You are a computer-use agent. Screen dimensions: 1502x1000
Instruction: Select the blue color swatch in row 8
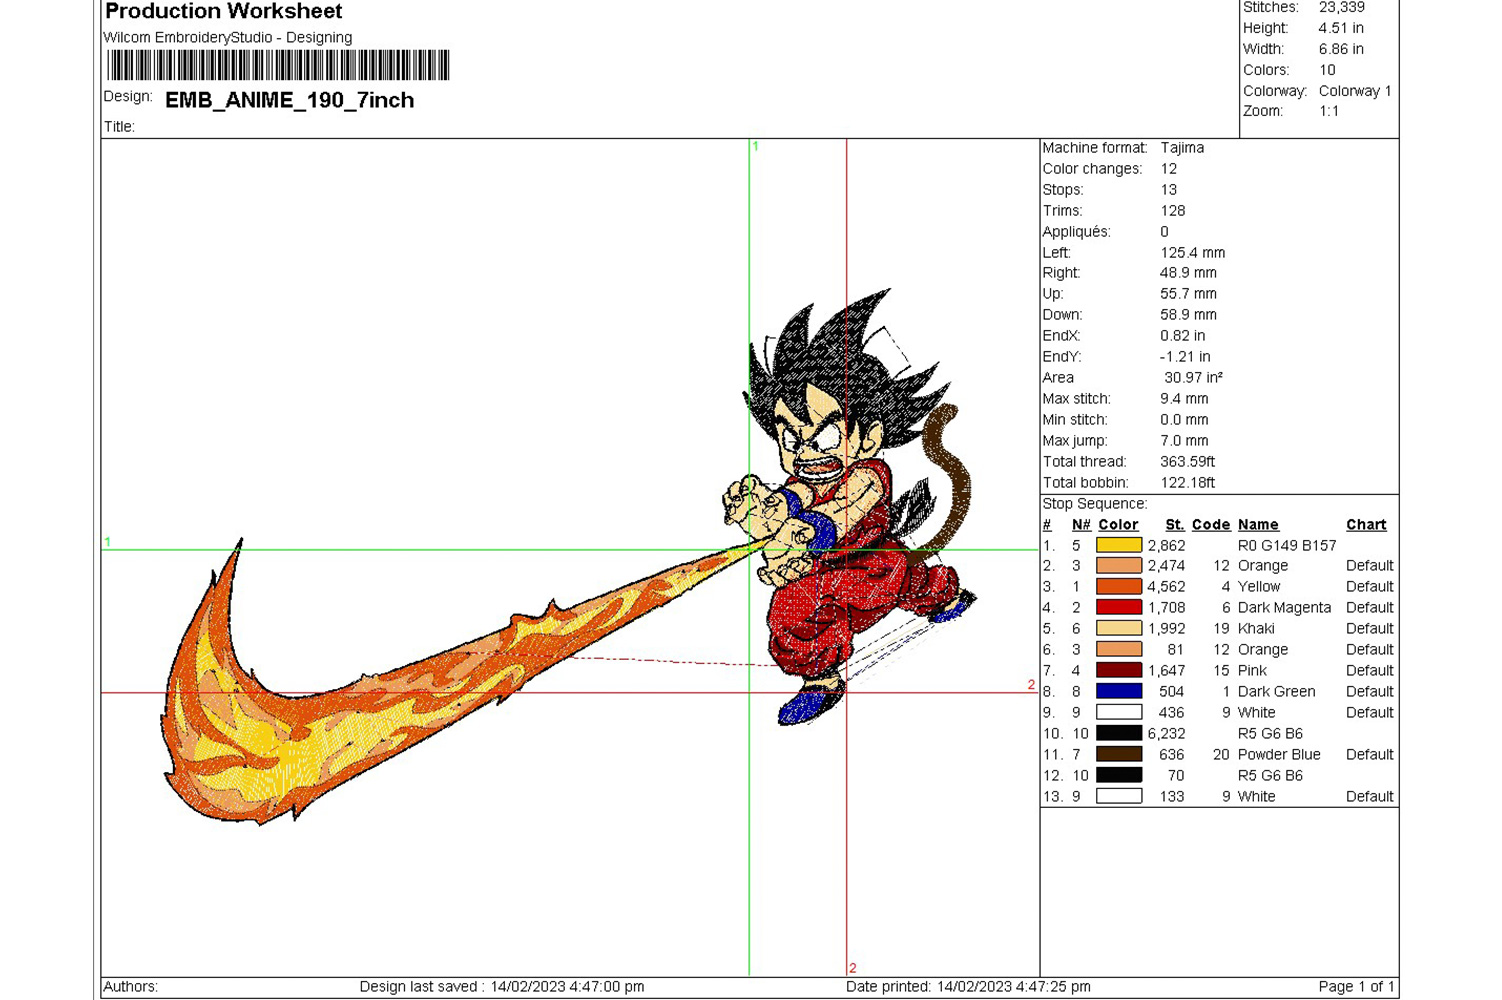click(x=1118, y=691)
